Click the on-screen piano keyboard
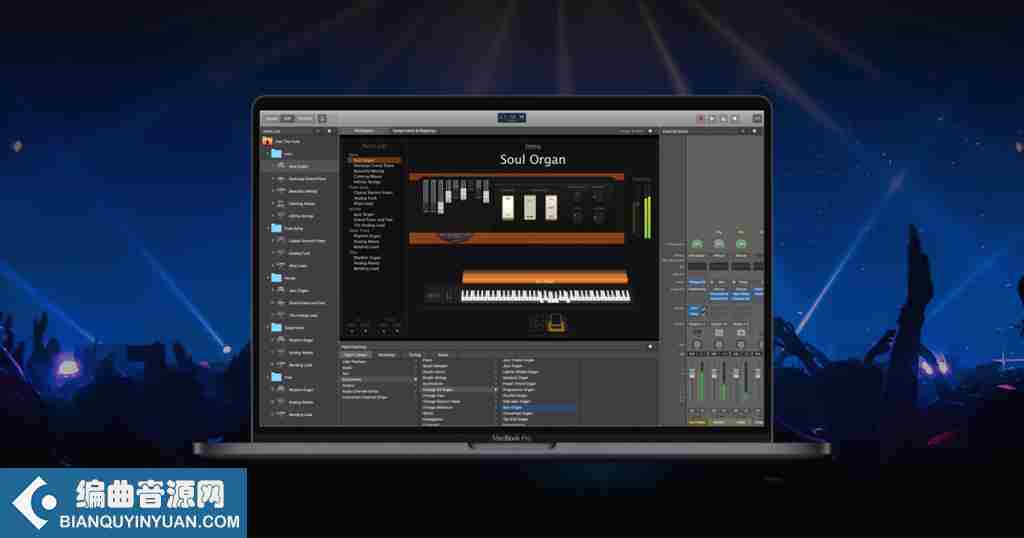This screenshot has height=538, width=1024. 545,296
